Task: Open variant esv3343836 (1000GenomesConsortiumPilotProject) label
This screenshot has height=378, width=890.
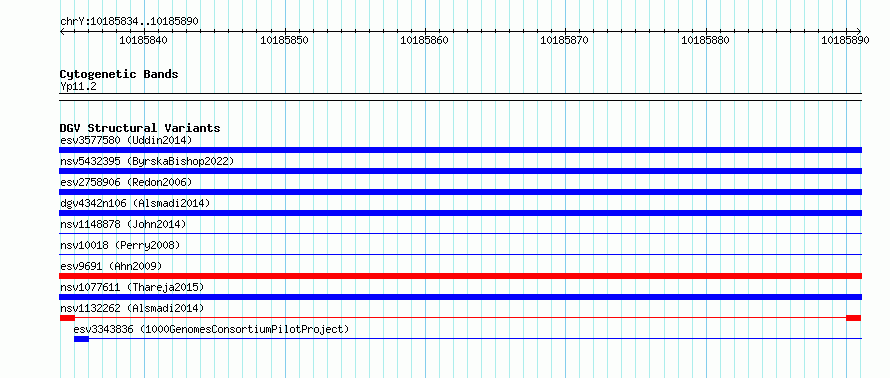Action: (211, 329)
